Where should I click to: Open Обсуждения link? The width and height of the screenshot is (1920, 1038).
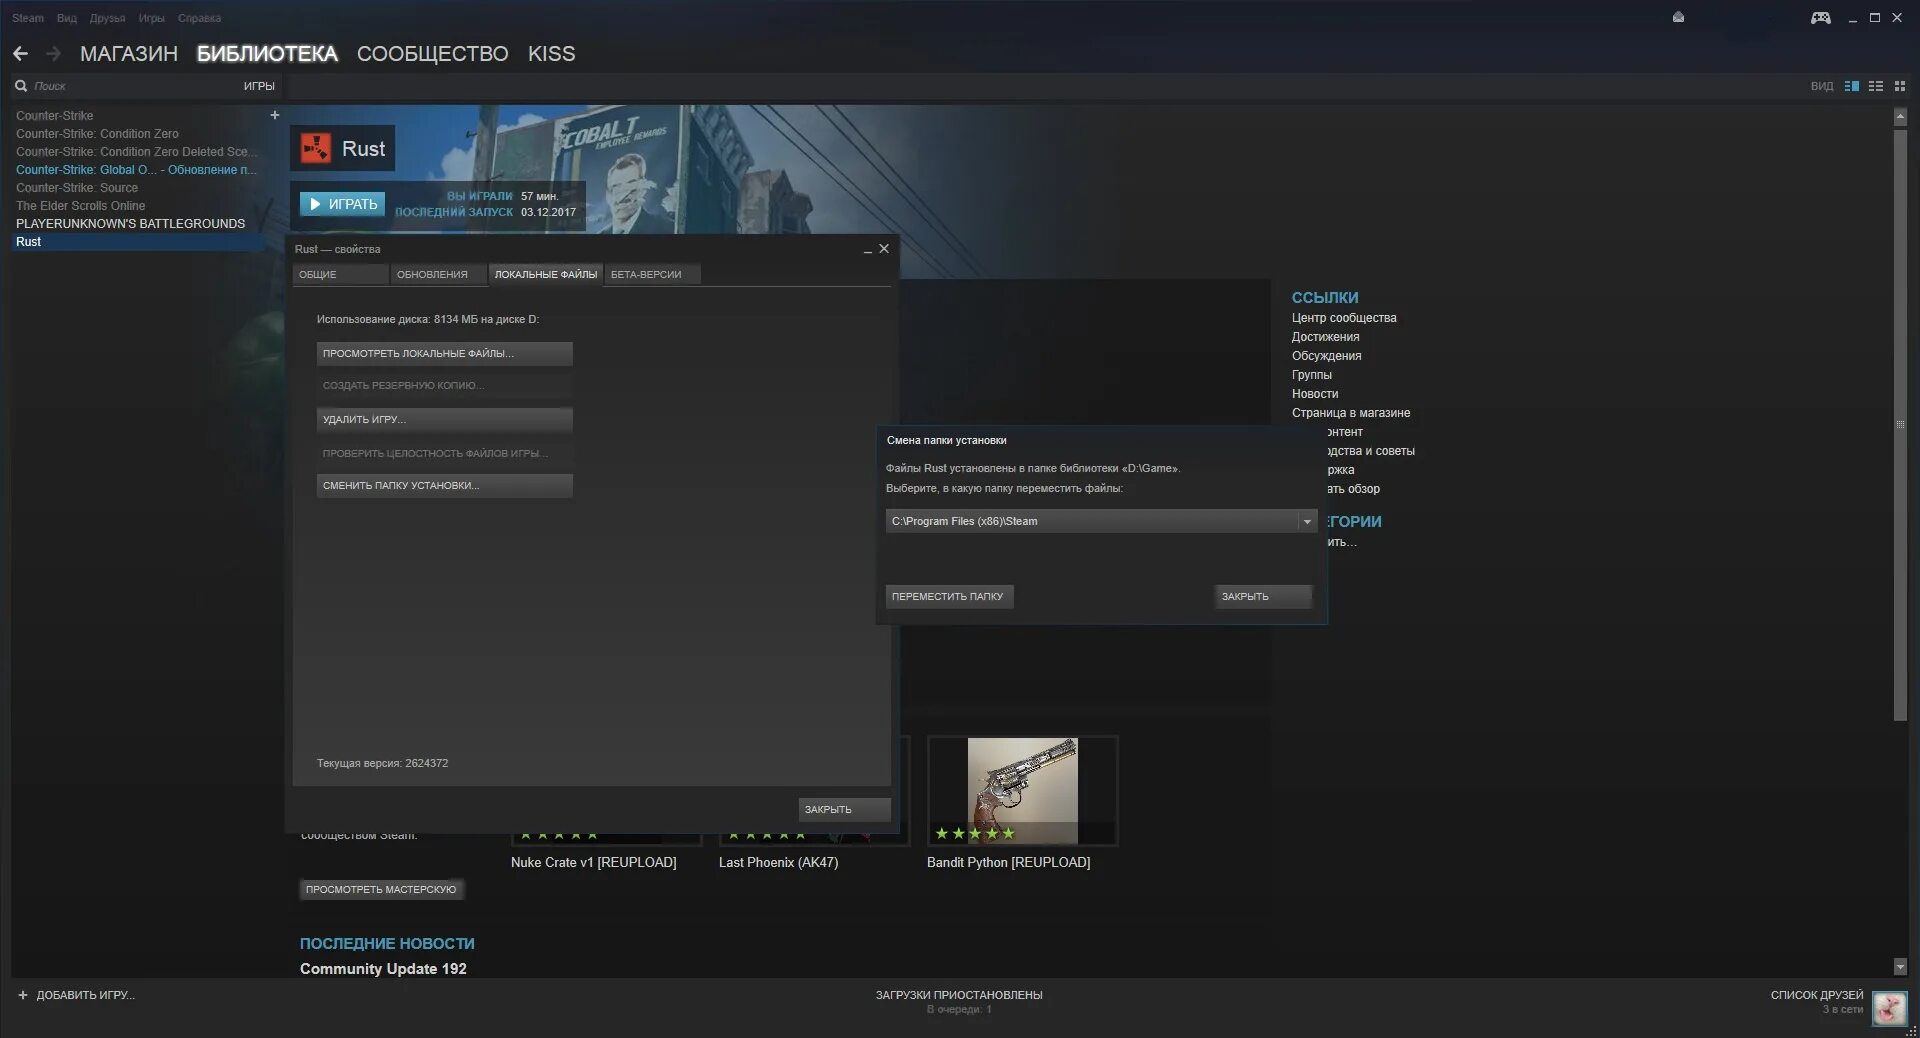(1326, 356)
